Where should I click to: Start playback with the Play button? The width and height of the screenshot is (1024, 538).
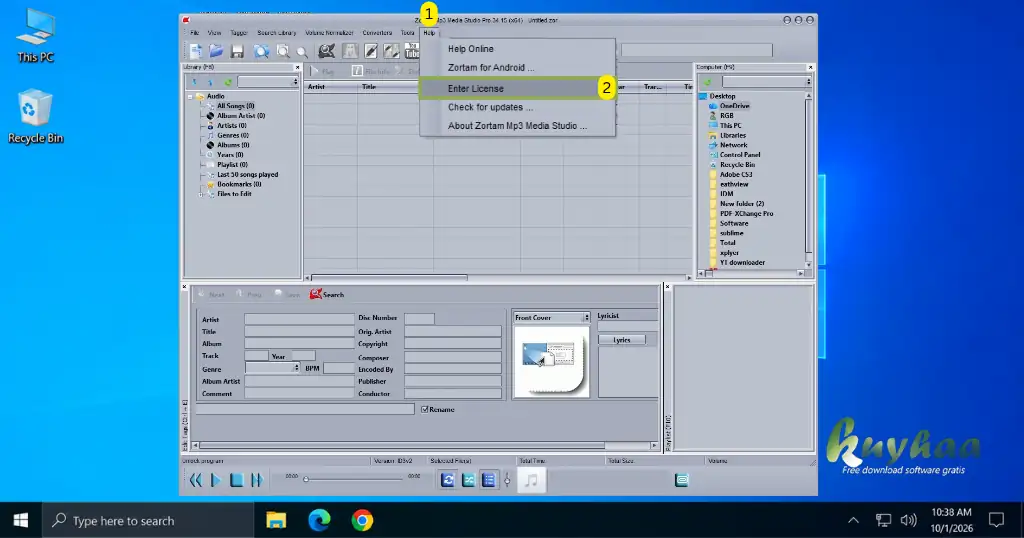point(216,481)
